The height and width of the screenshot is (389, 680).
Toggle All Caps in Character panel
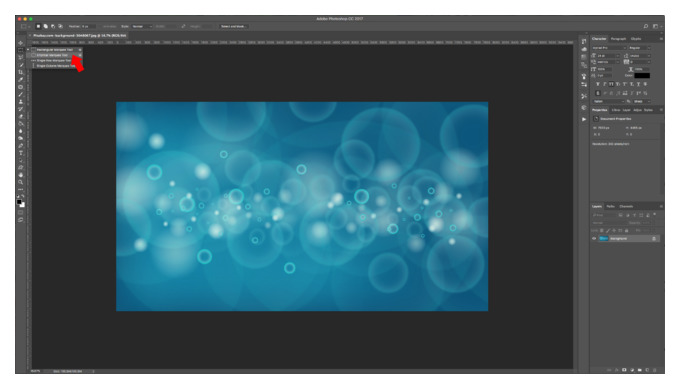coord(611,84)
